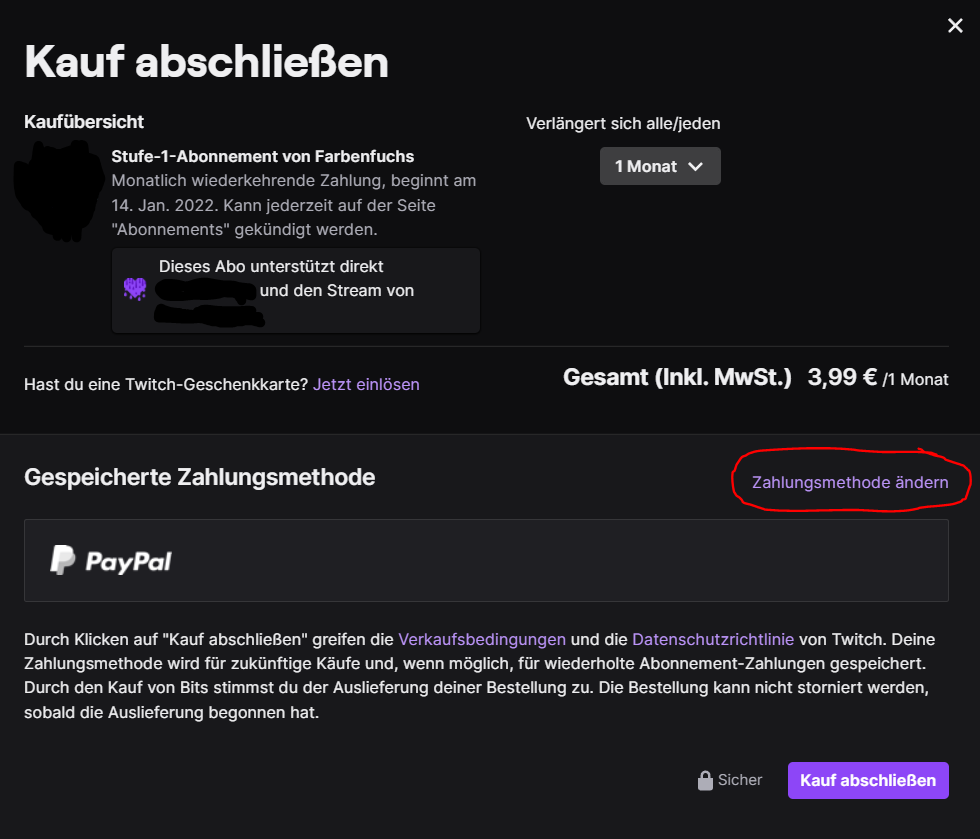Click the Dieses Abo unterstützt direkt box
980x839 pixels.
[x=296, y=290]
